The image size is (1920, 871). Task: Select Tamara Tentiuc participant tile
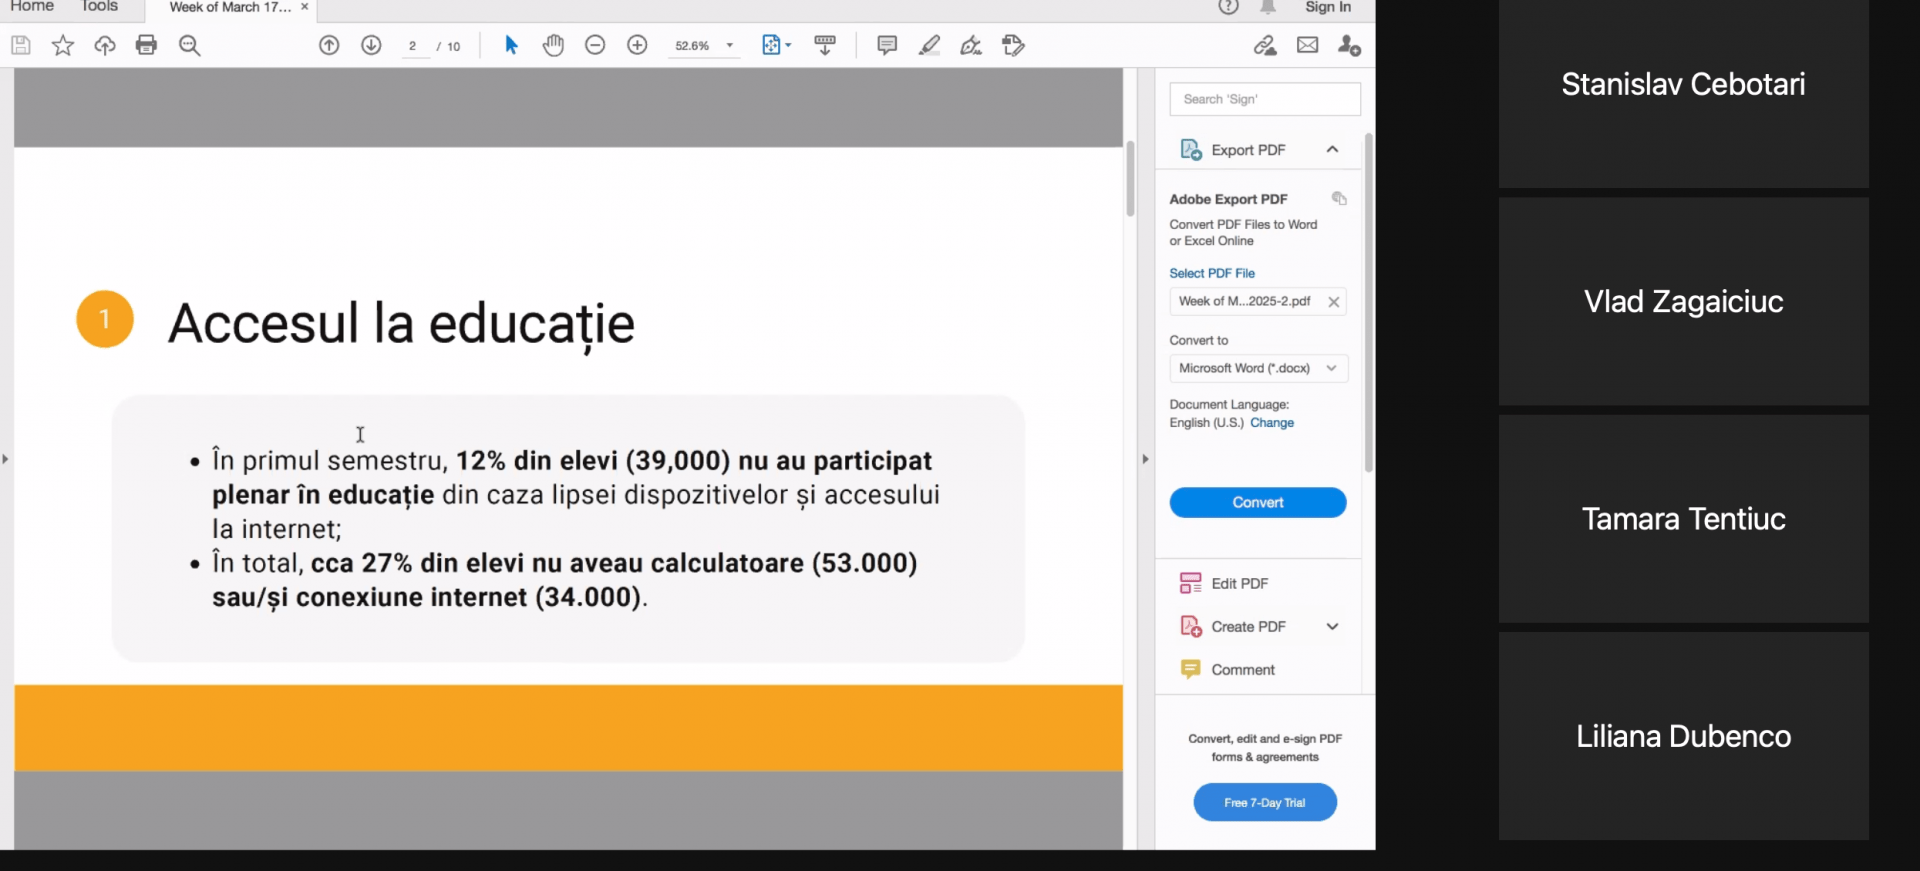coord(1683,519)
